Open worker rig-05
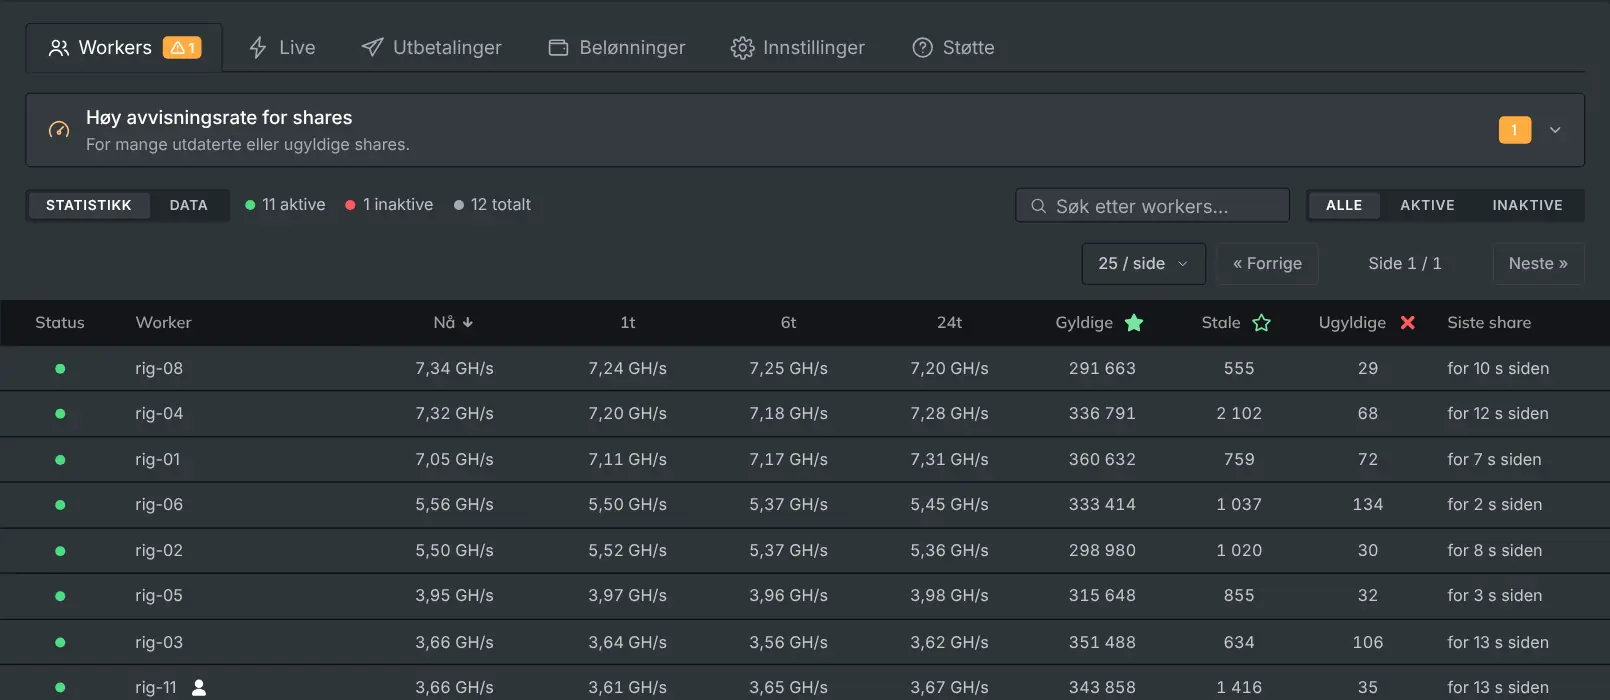Viewport: 1610px width, 700px height. 159,596
